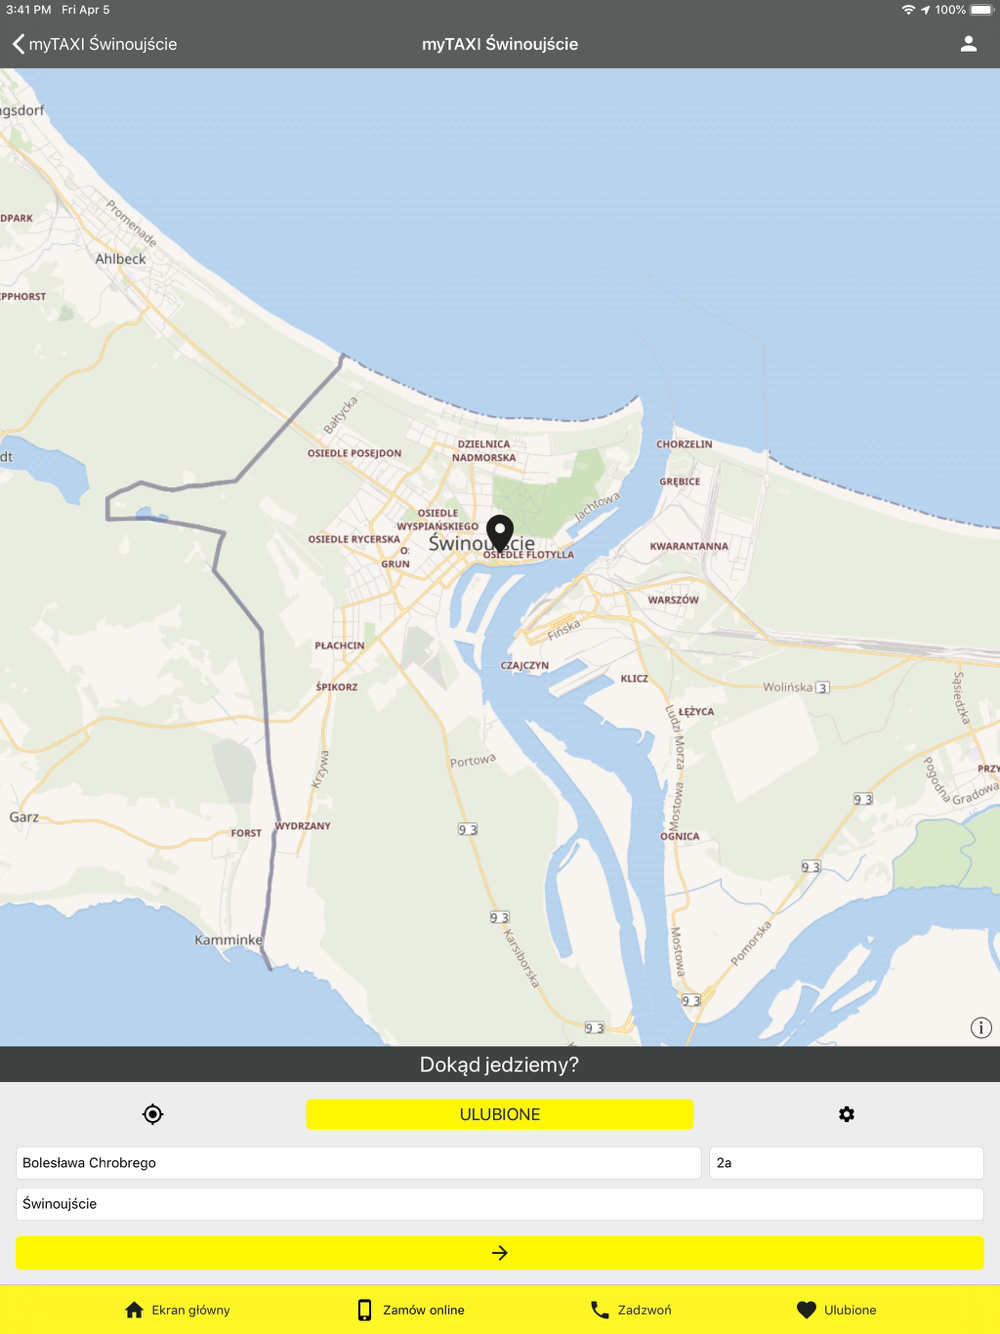
Task: Open the Ekran główny tab
Action: click(177, 1310)
